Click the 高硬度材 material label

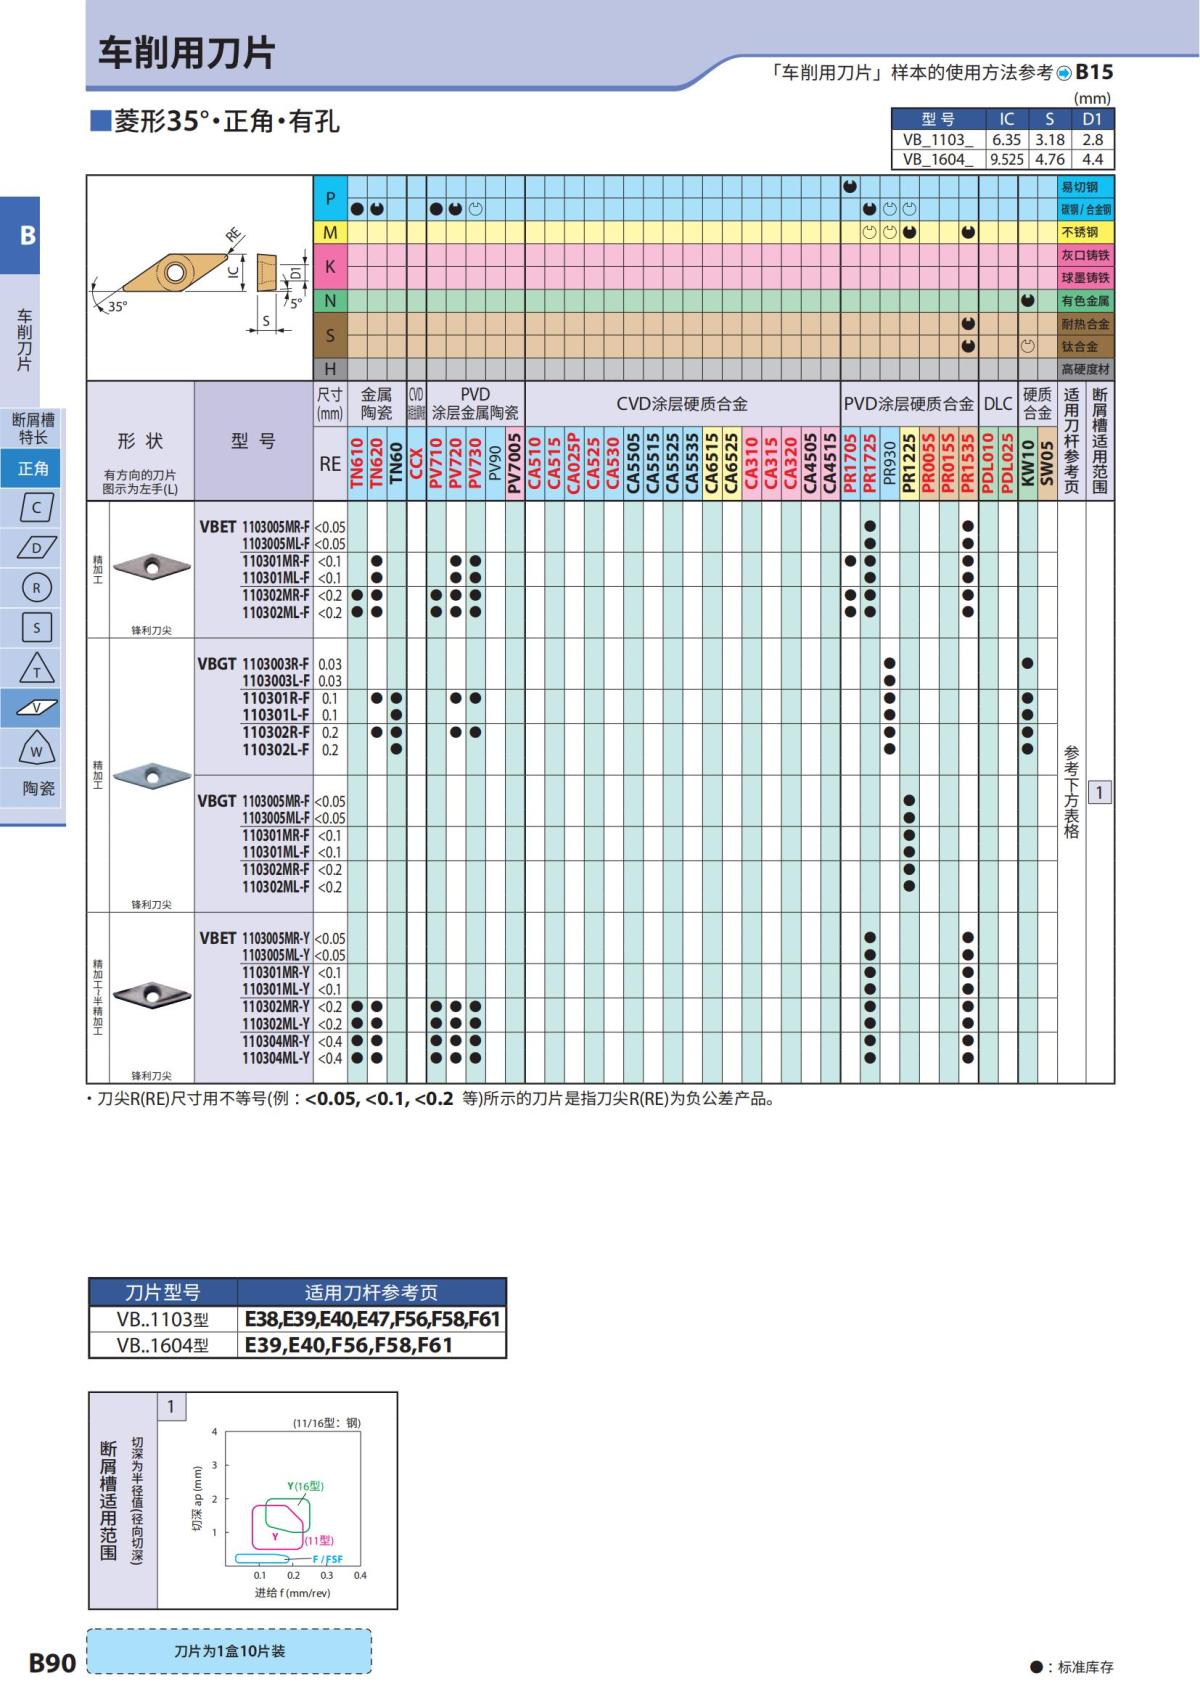click(x=1085, y=369)
